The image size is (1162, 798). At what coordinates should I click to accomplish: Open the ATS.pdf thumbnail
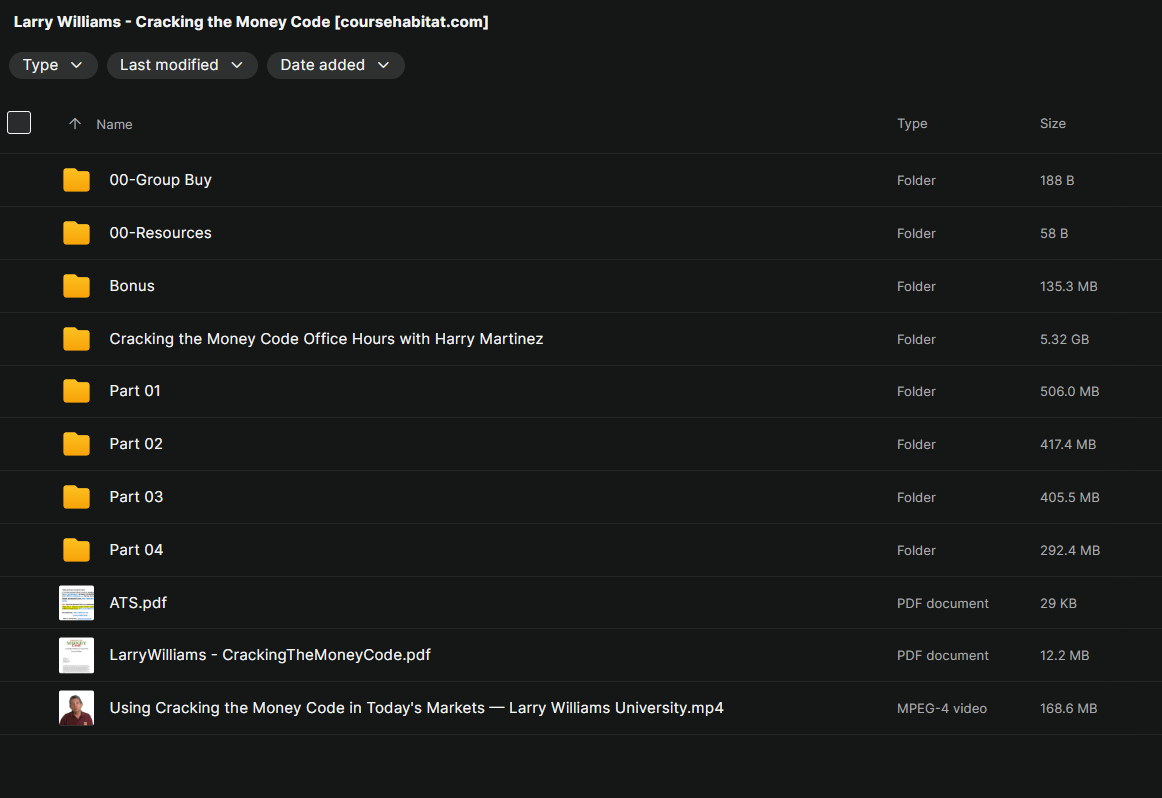pyautogui.click(x=76, y=603)
